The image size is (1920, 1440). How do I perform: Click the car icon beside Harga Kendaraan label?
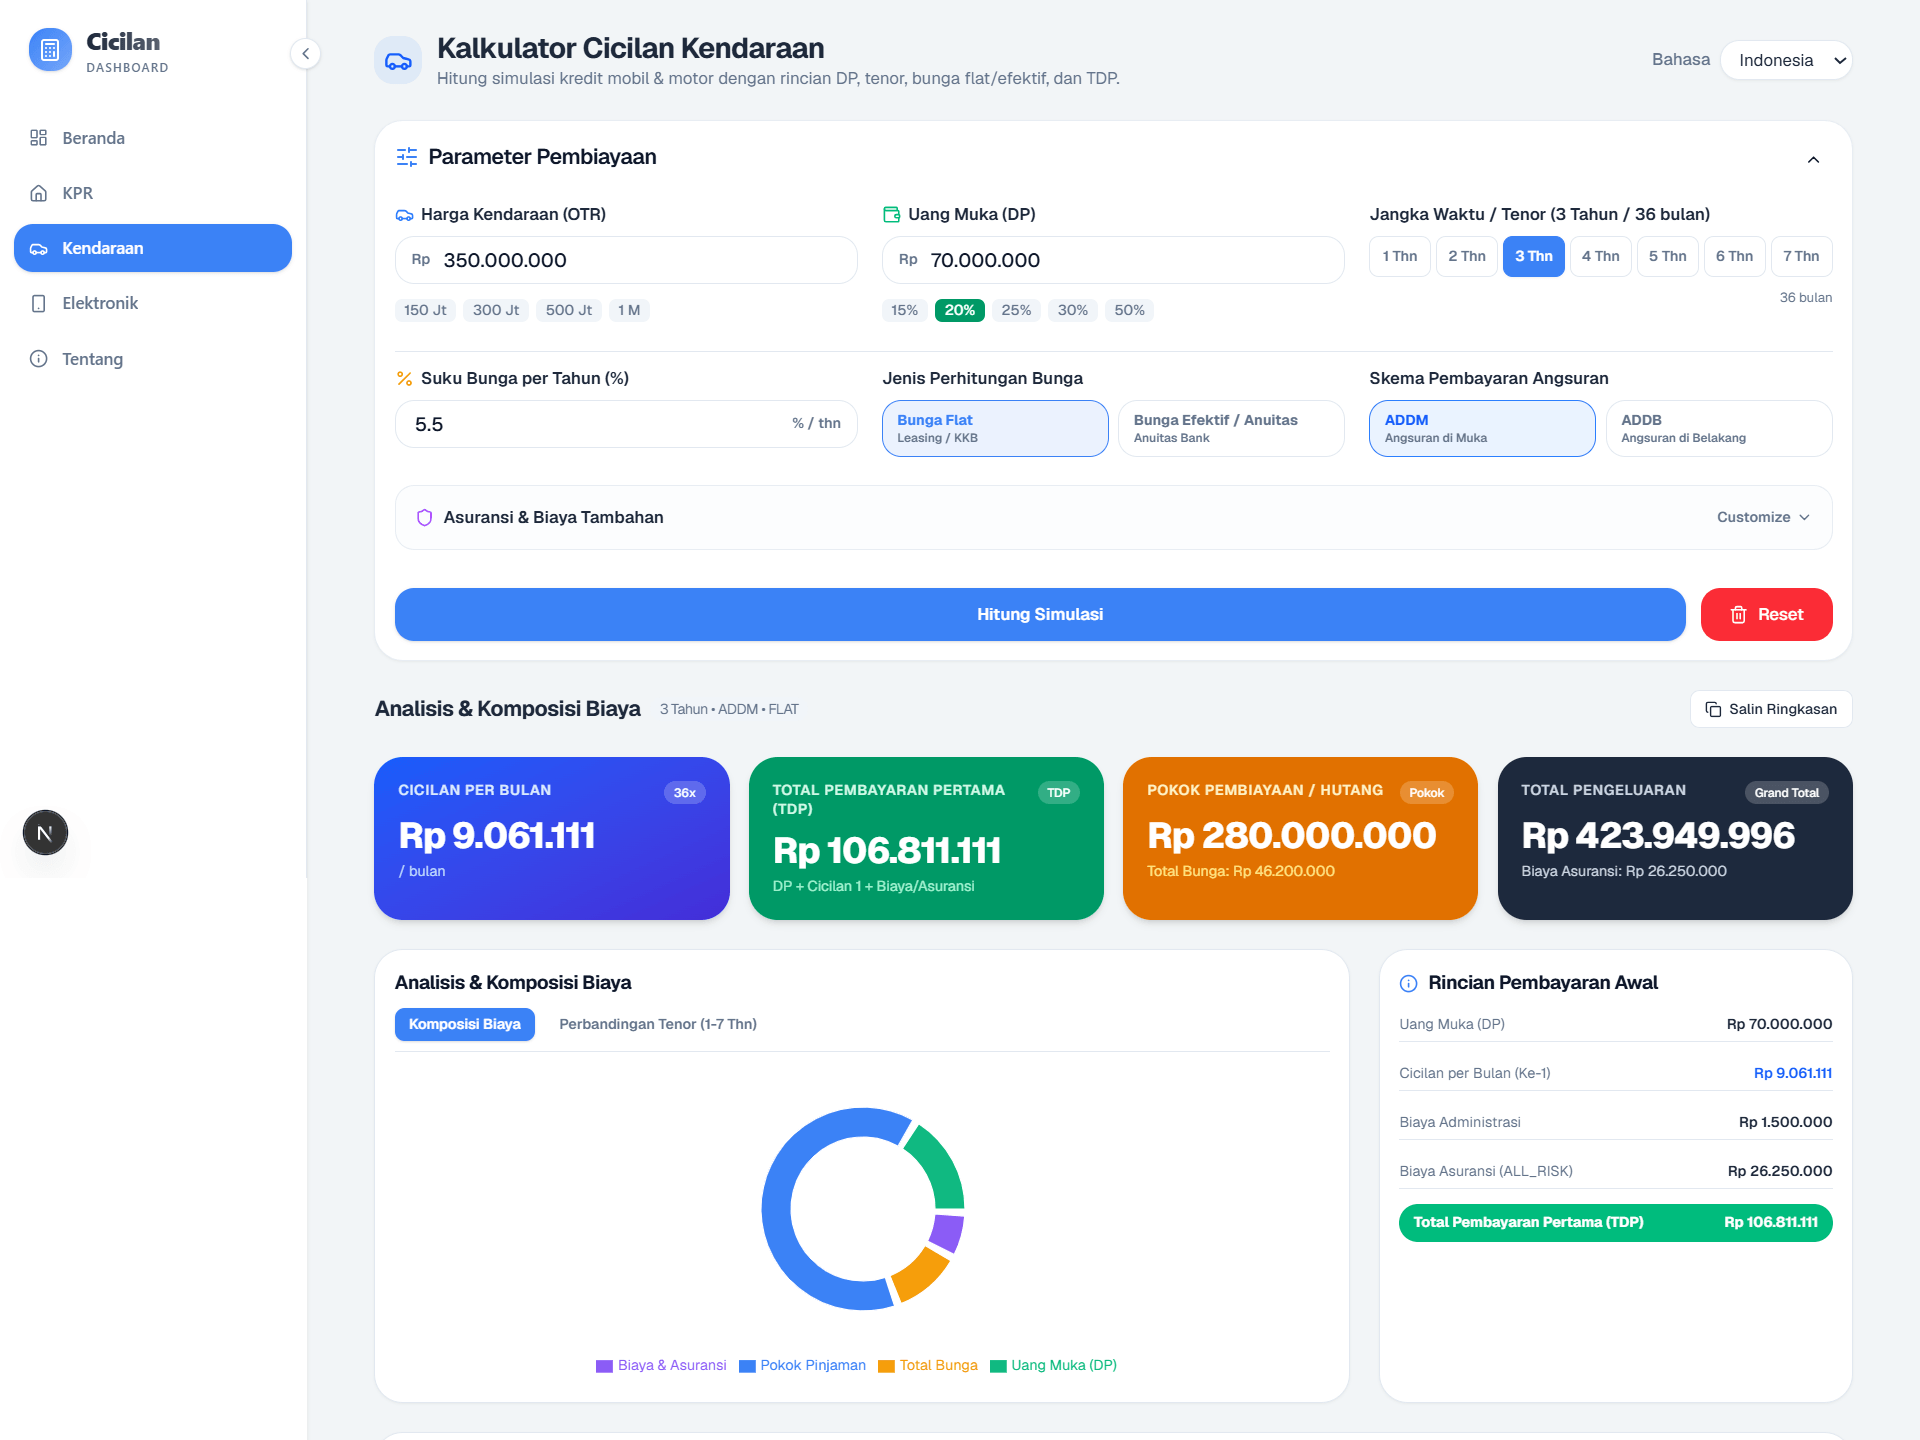click(x=404, y=214)
